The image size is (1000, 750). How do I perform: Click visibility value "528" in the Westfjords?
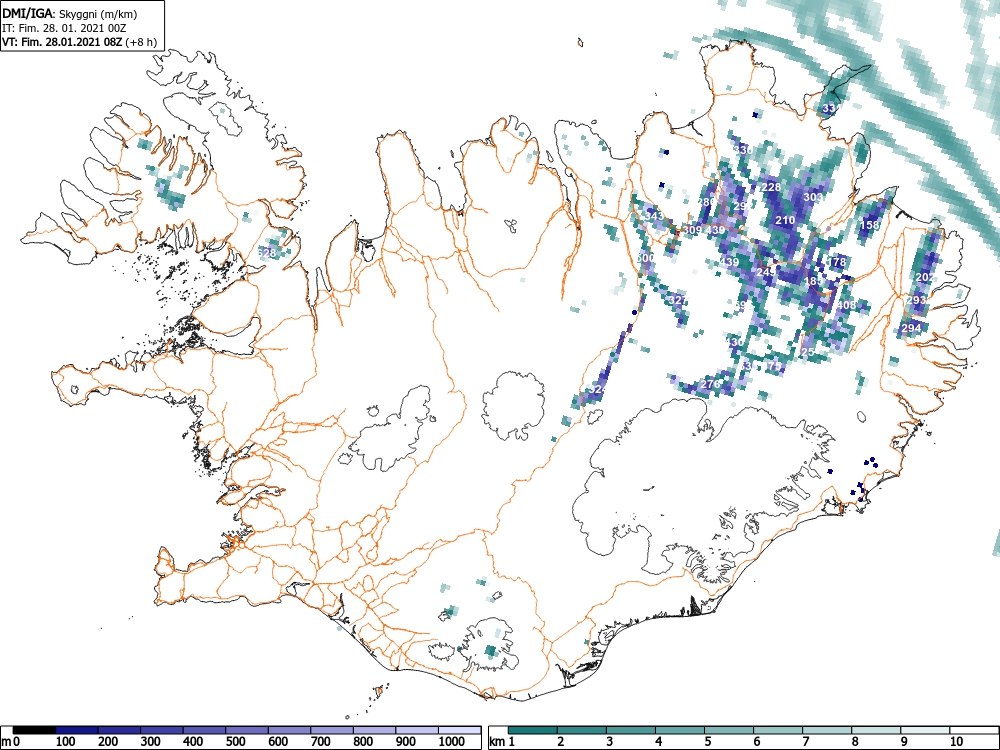pyautogui.click(x=267, y=253)
